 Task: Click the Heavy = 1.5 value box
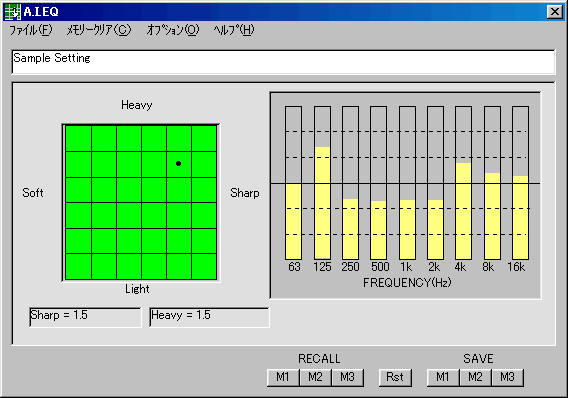point(209,317)
